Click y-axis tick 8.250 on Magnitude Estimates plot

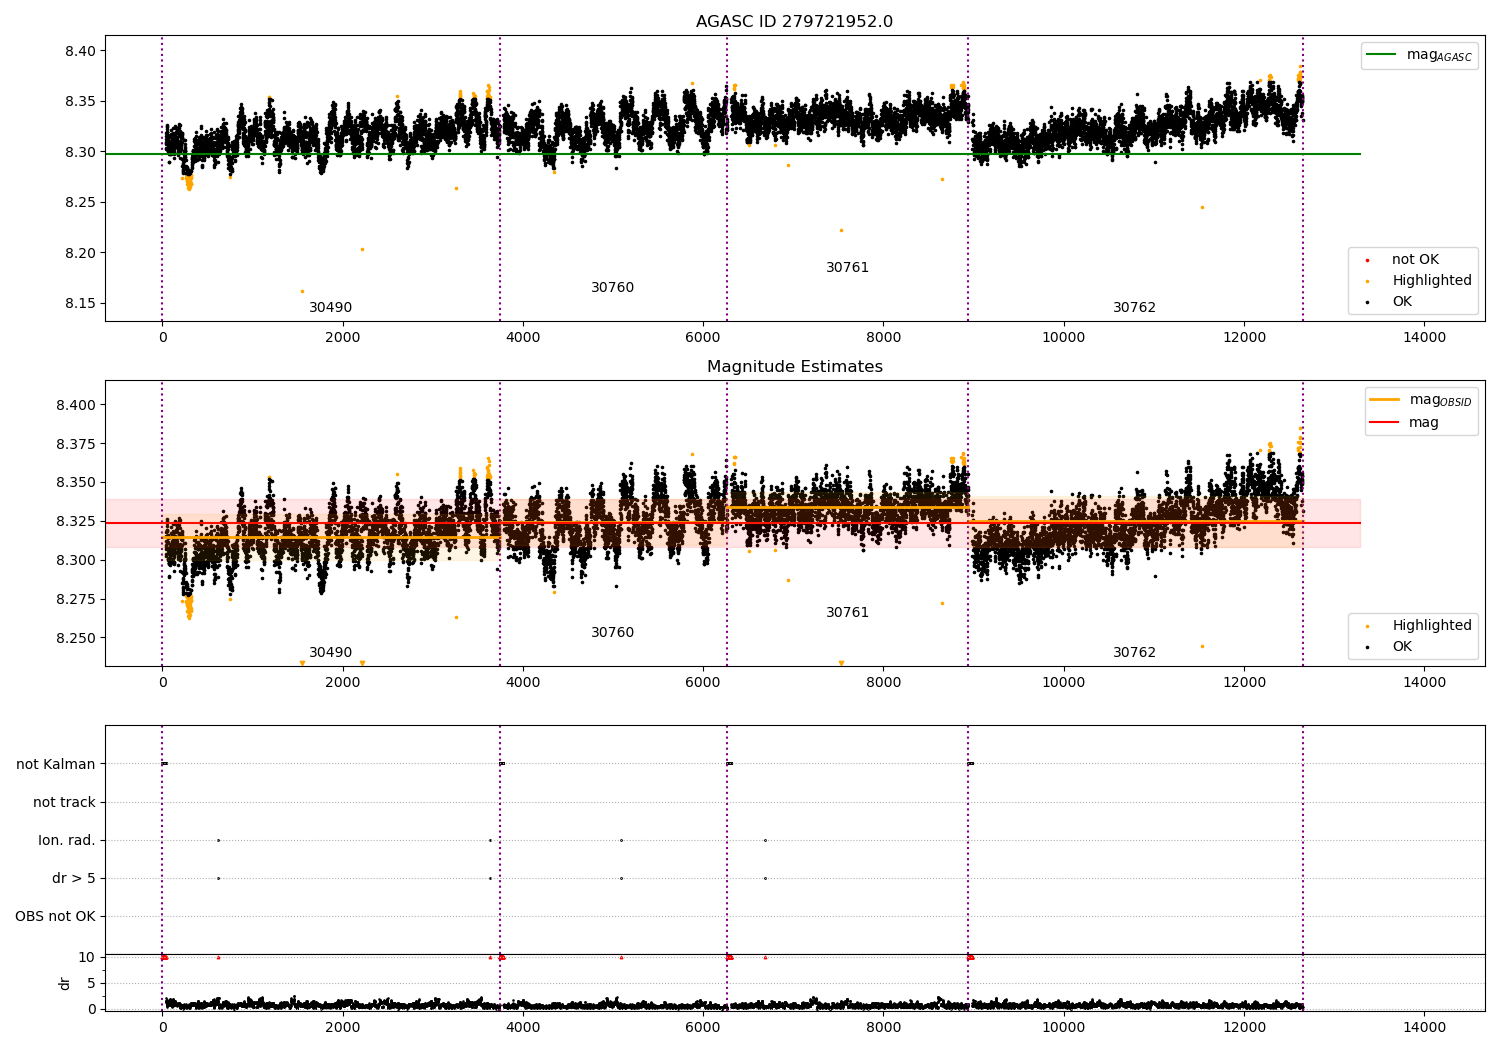coord(76,638)
